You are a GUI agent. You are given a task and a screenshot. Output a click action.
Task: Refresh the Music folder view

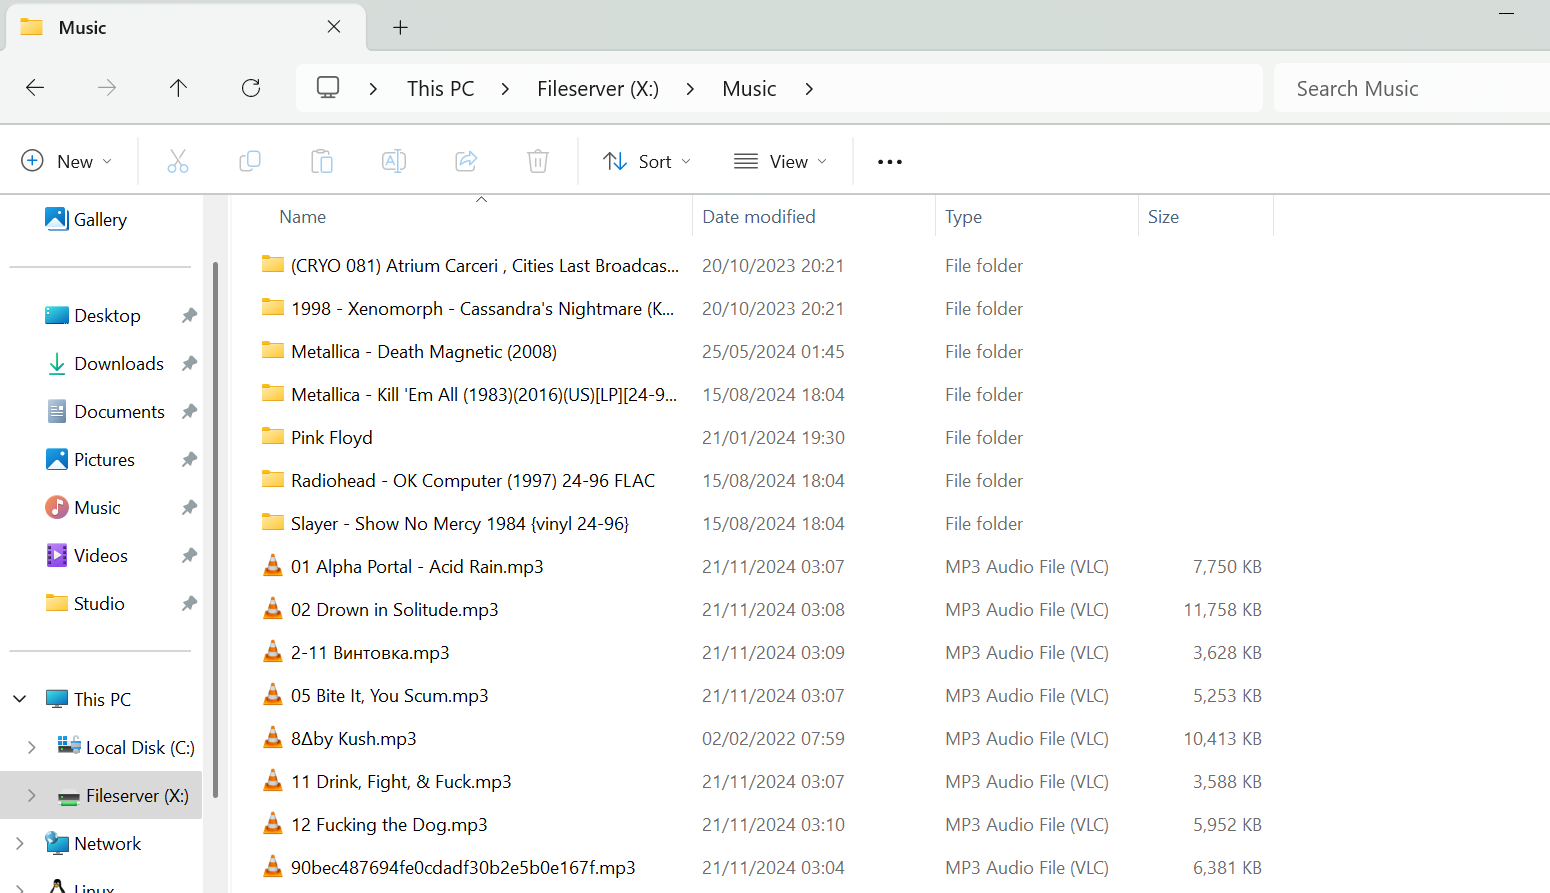[251, 88]
